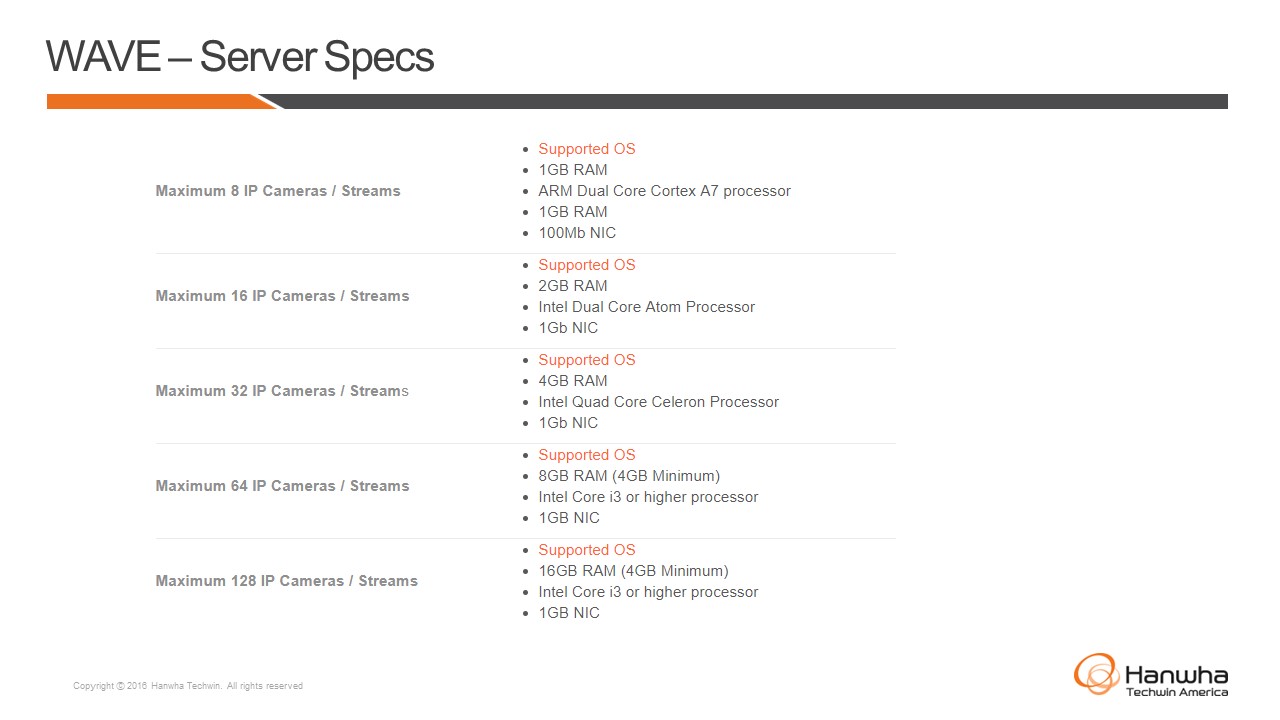Select Maximum 8 IP Cameras / Streams row label
Image resolution: width=1280 pixels, height=720 pixels.
(x=278, y=191)
